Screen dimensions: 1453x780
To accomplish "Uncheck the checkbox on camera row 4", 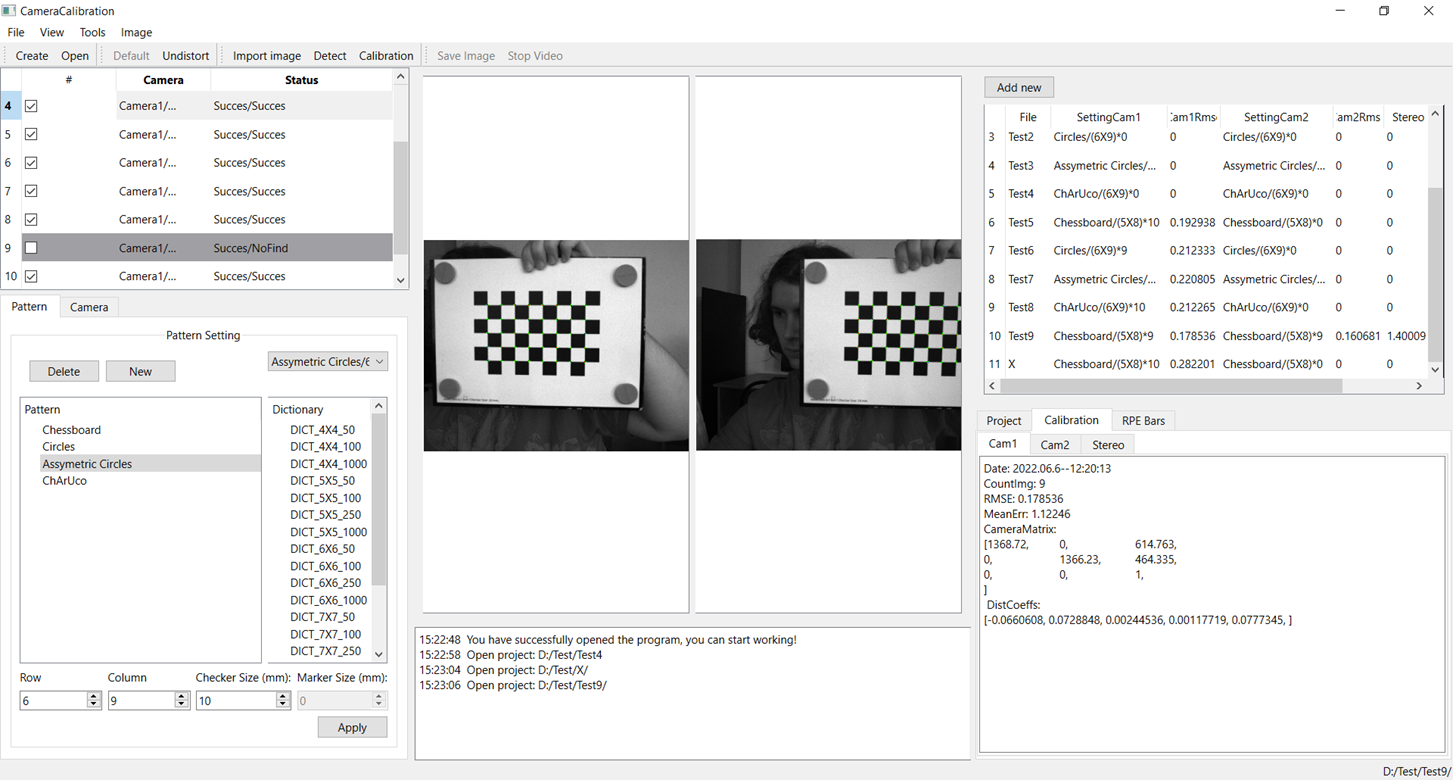I will (30, 105).
